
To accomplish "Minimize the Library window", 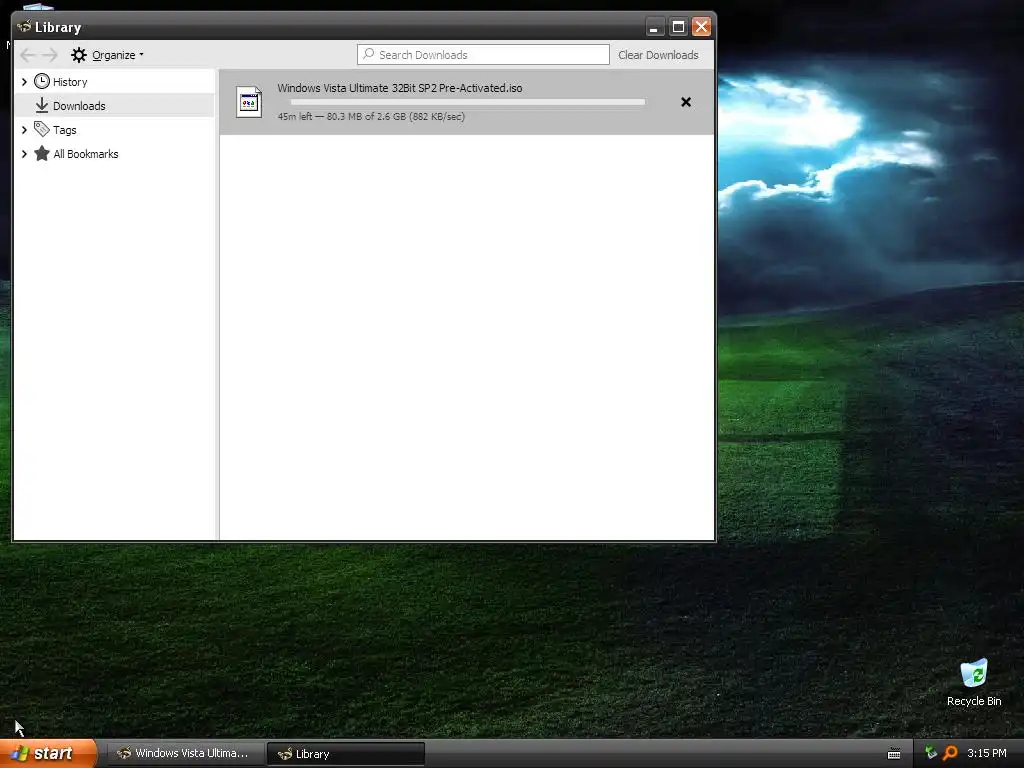I will [x=655, y=27].
